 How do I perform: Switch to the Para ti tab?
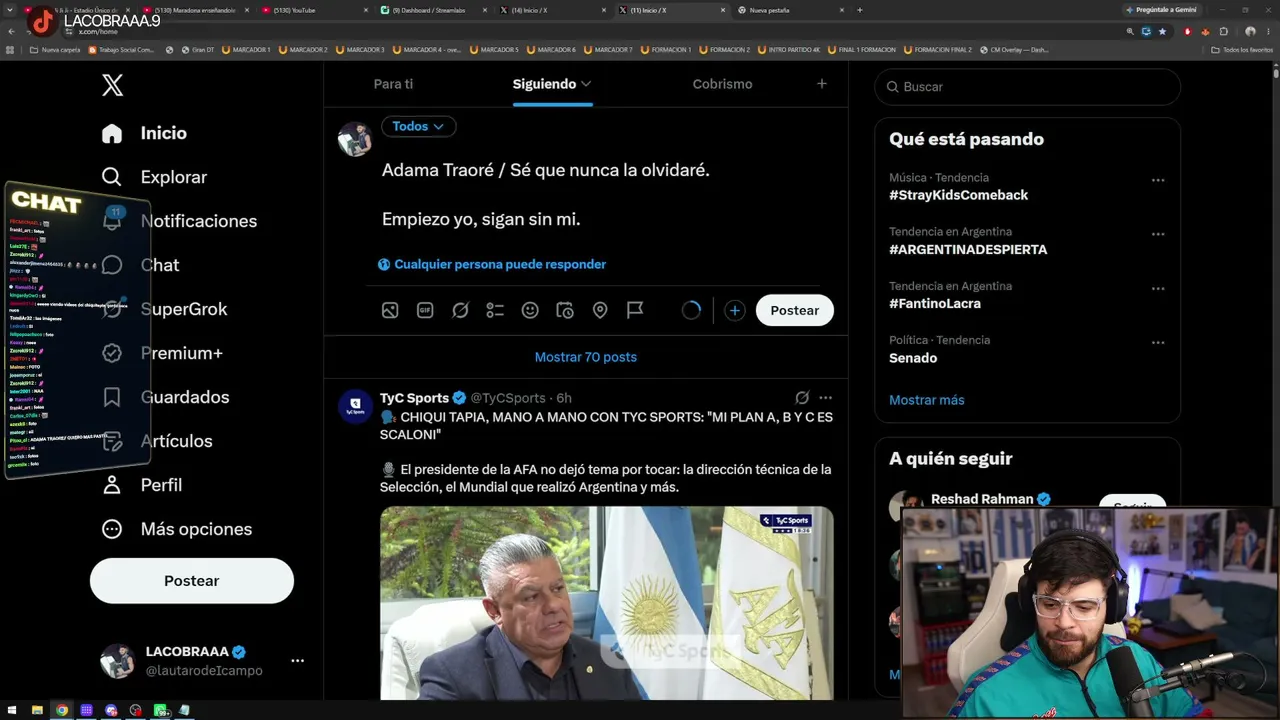click(393, 84)
